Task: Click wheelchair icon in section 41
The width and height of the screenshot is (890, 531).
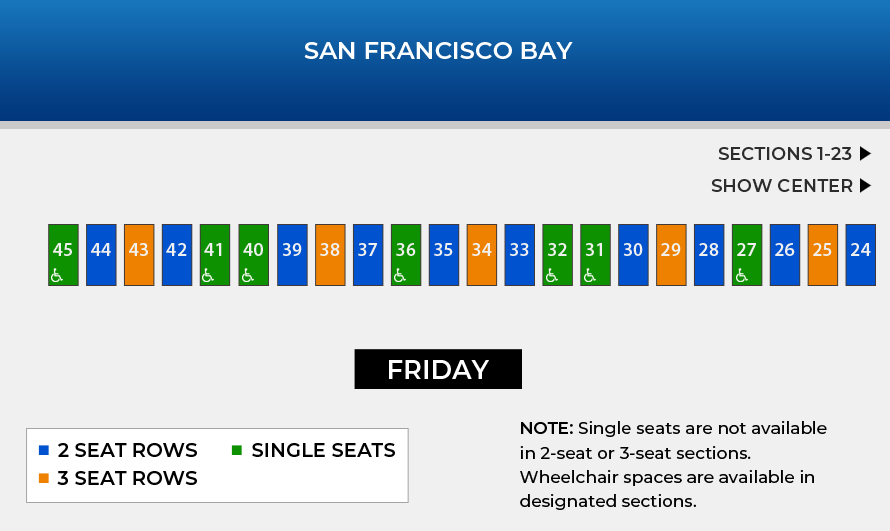Action: tap(208, 276)
